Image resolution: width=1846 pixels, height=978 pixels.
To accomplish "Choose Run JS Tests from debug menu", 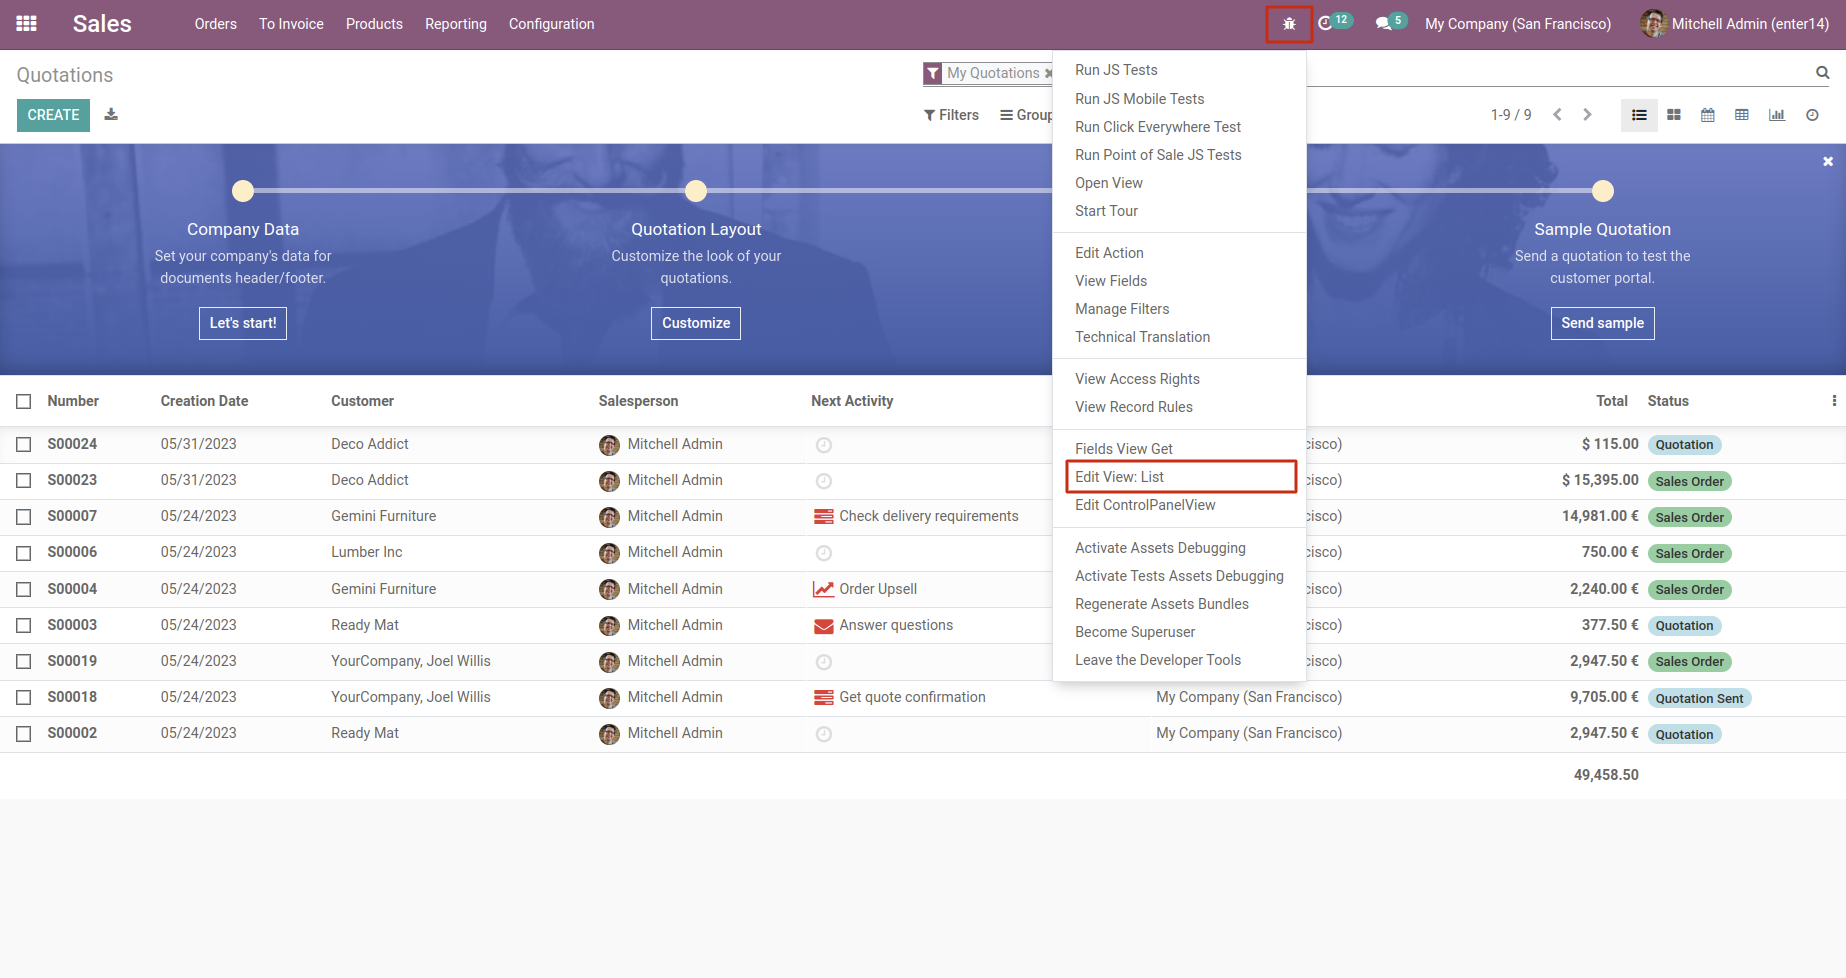I will click(x=1180, y=70).
